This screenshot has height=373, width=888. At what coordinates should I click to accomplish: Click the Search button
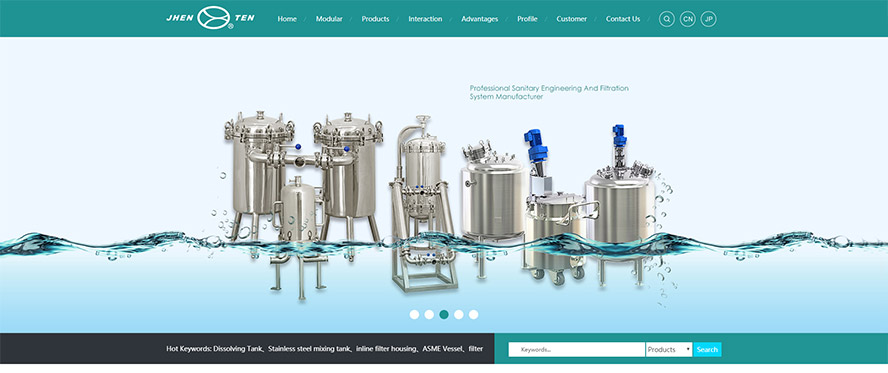coord(707,349)
